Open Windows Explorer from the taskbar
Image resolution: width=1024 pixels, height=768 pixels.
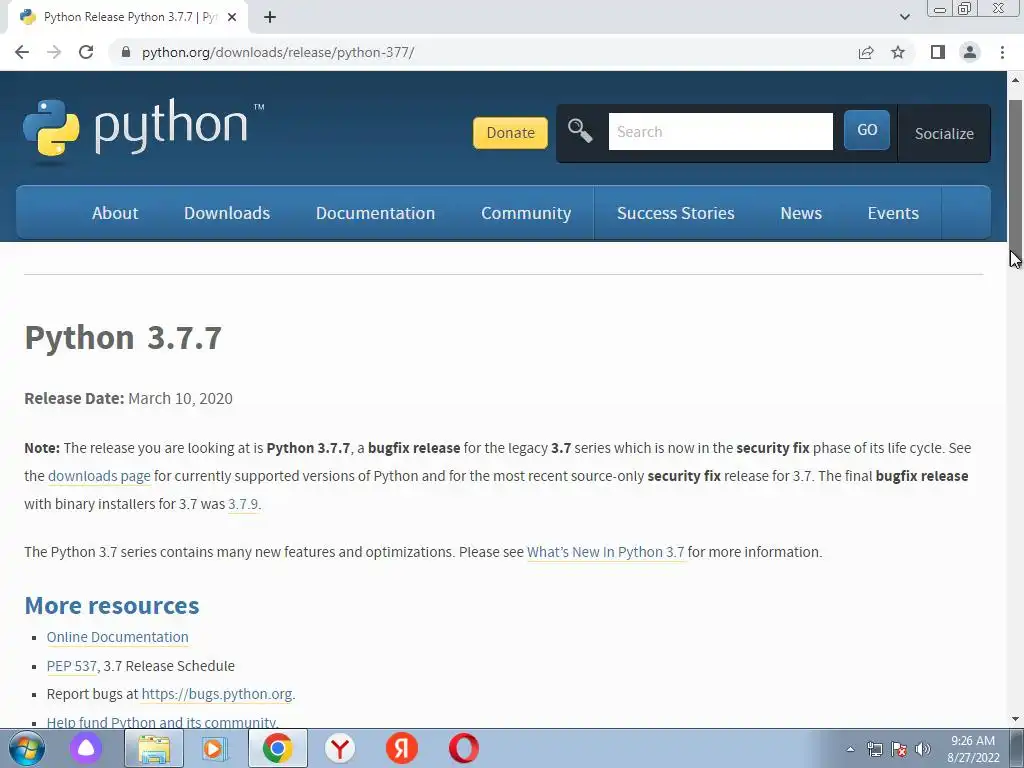click(x=153, y=748)
